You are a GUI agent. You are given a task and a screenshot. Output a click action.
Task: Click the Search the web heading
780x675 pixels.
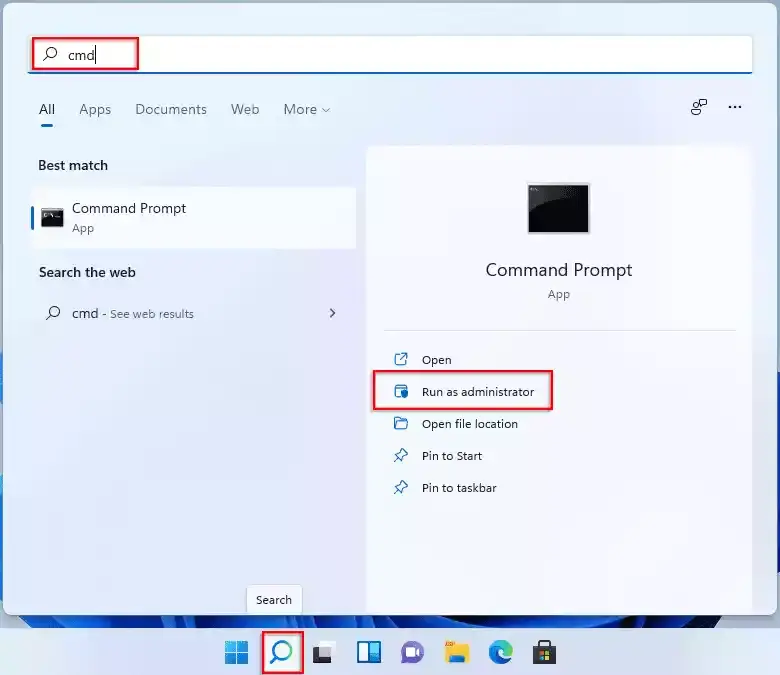(x=87, y=272)
